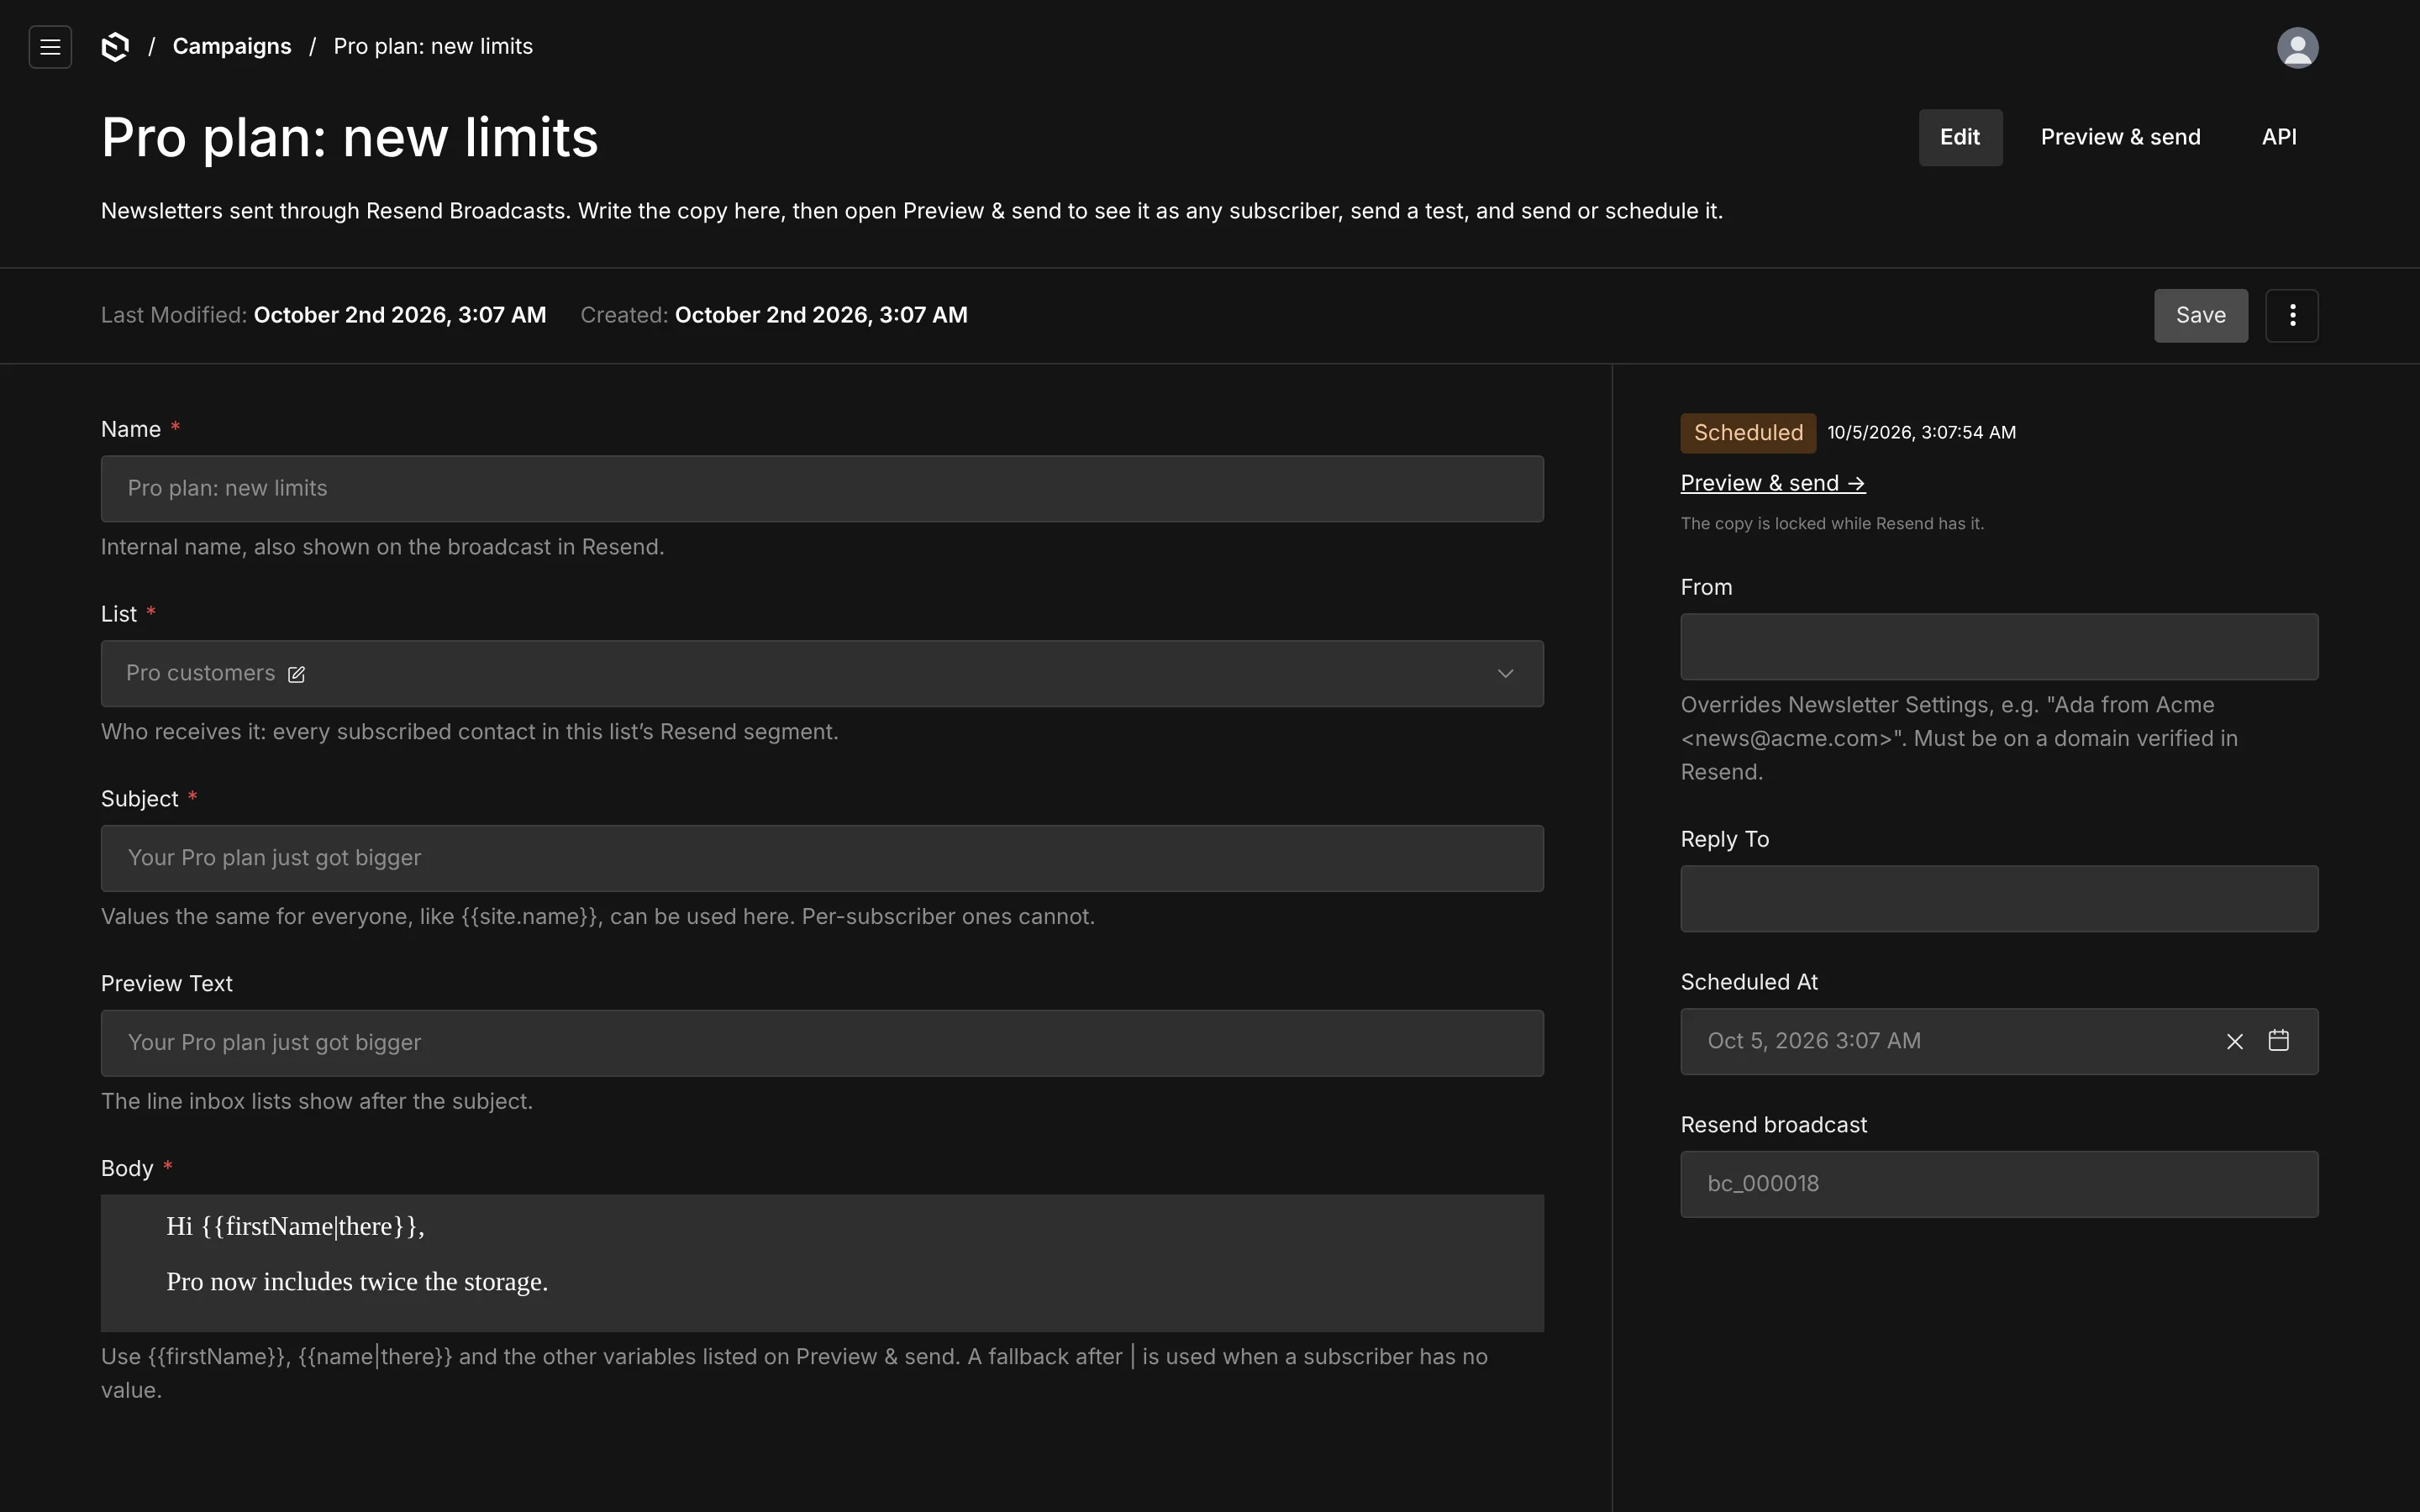Image resolution: width=2420 pixels, height=1512 pixels.
Task: Click the Save button
Action: coord(2201,316)
